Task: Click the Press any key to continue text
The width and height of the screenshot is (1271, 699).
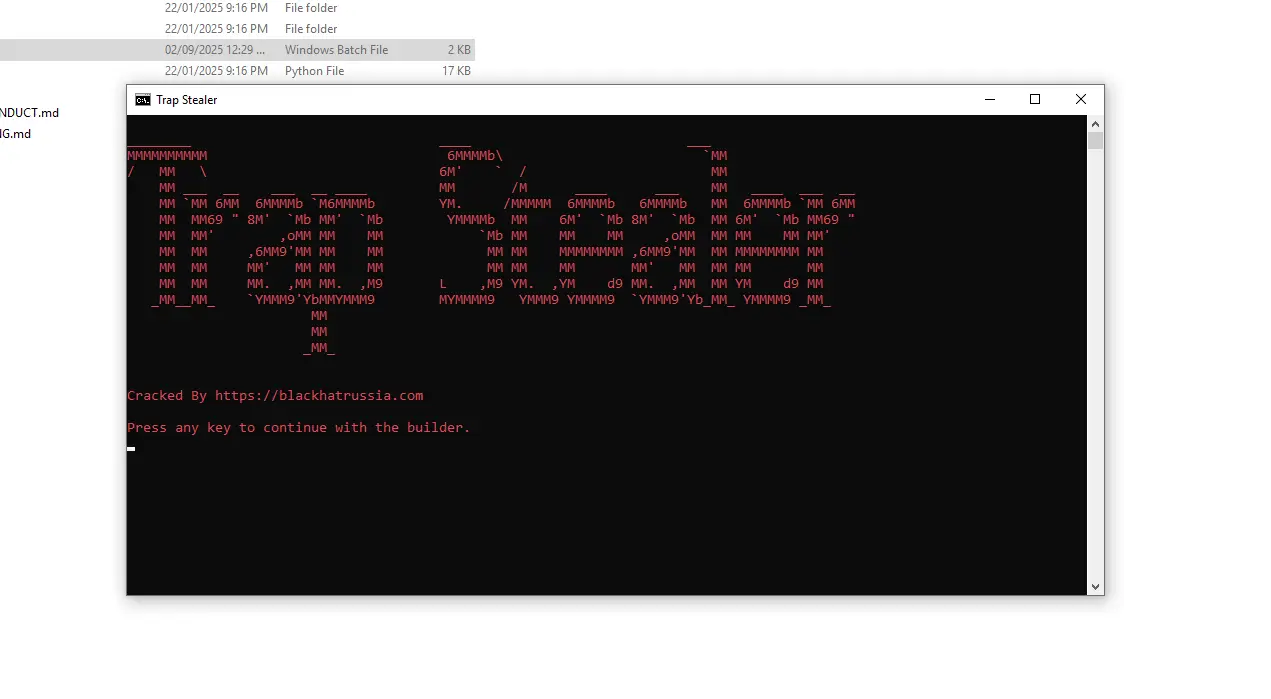Action: 298,427
